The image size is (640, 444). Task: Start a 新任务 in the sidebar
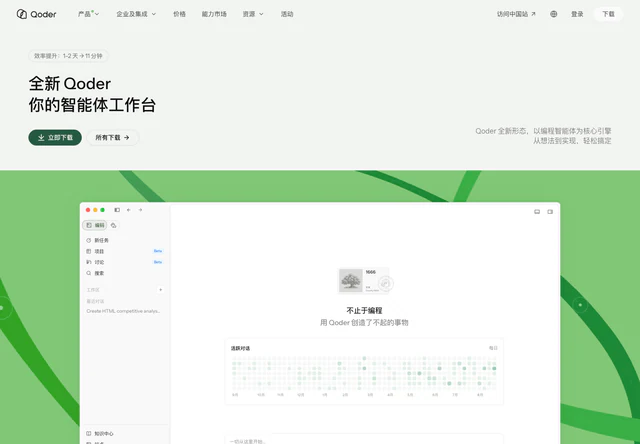point(124,240)
